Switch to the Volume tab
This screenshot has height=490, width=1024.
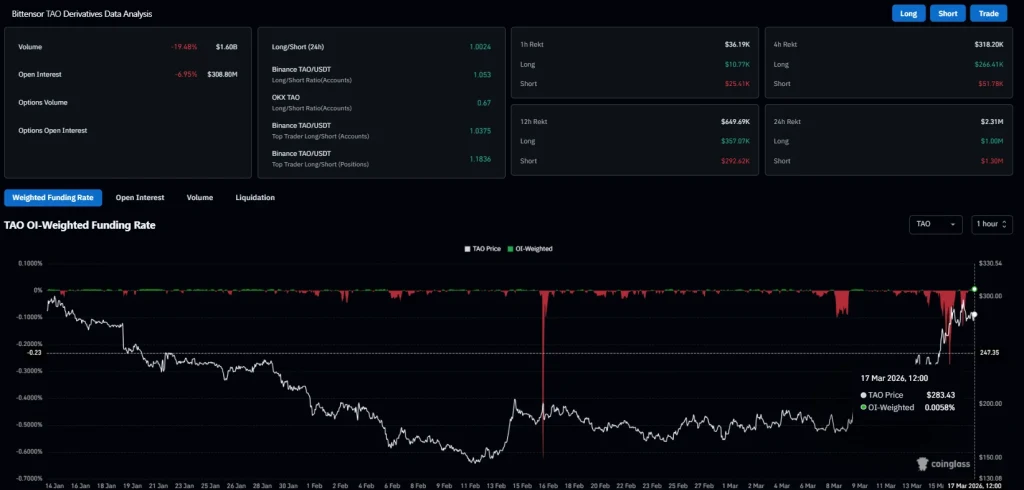(200, 197)
